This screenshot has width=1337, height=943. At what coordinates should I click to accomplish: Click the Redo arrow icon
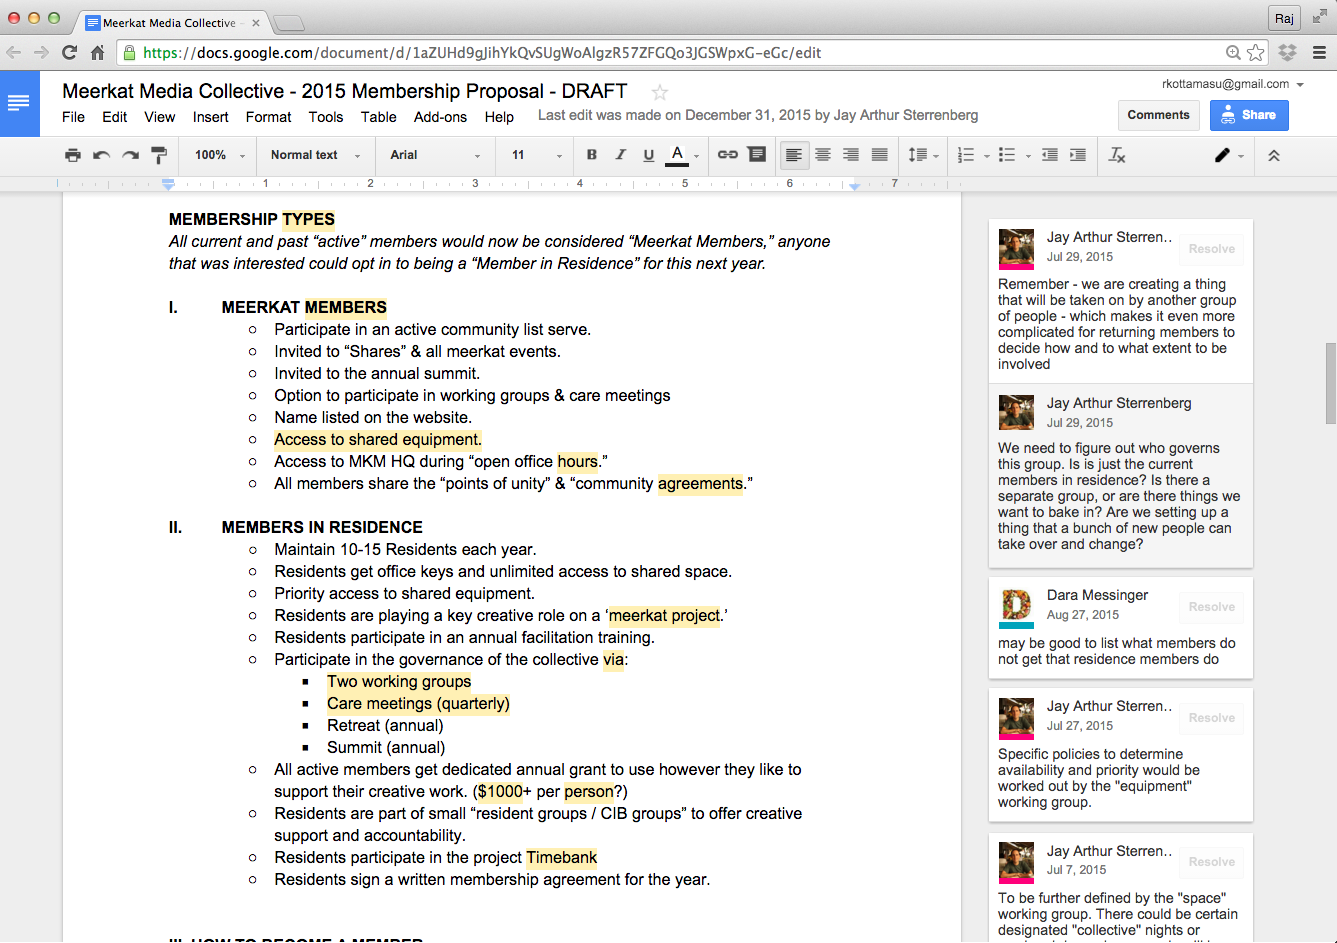point(130,155)
